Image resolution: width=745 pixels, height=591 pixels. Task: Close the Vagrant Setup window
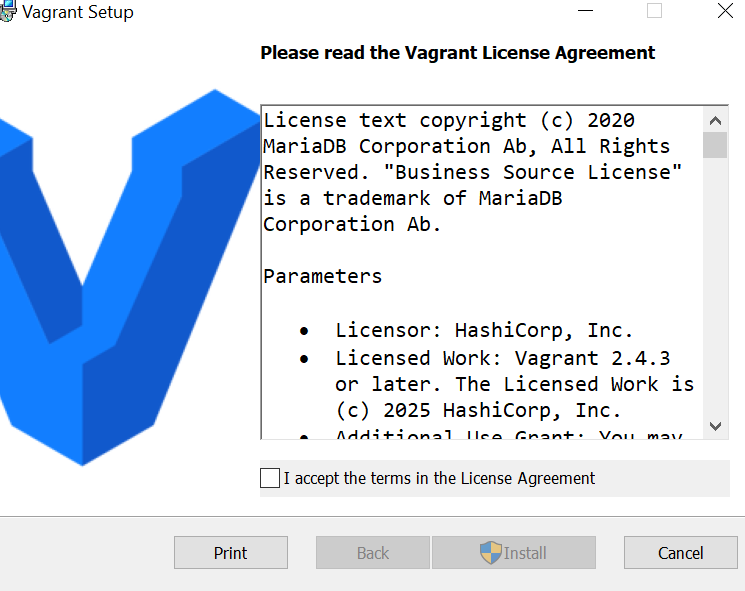click(725, 10)
